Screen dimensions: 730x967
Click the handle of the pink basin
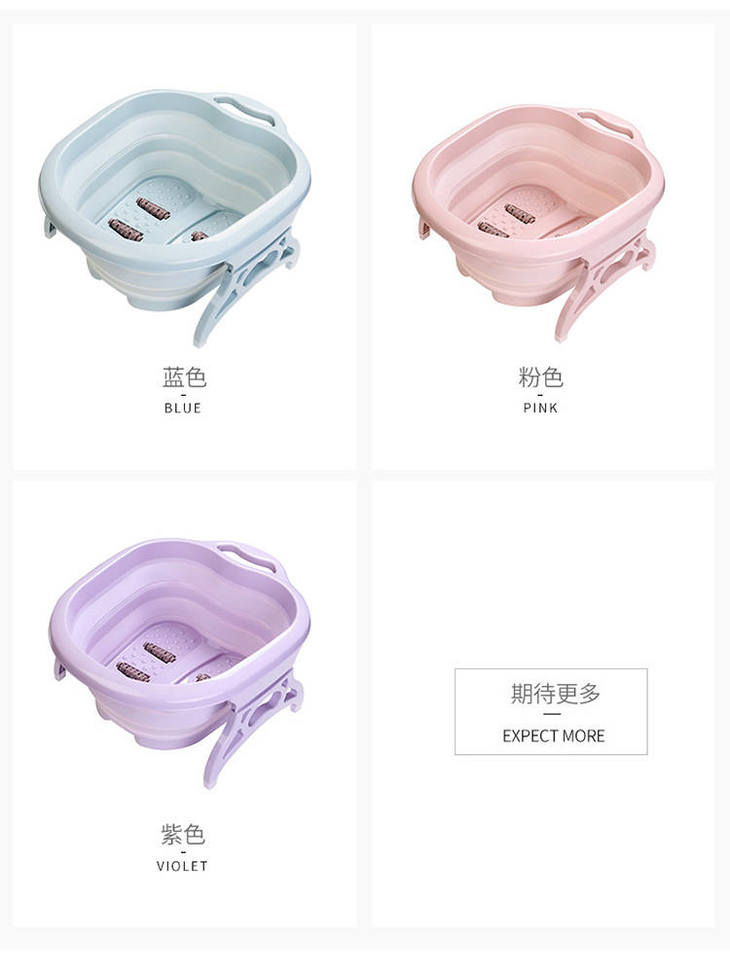607,123
